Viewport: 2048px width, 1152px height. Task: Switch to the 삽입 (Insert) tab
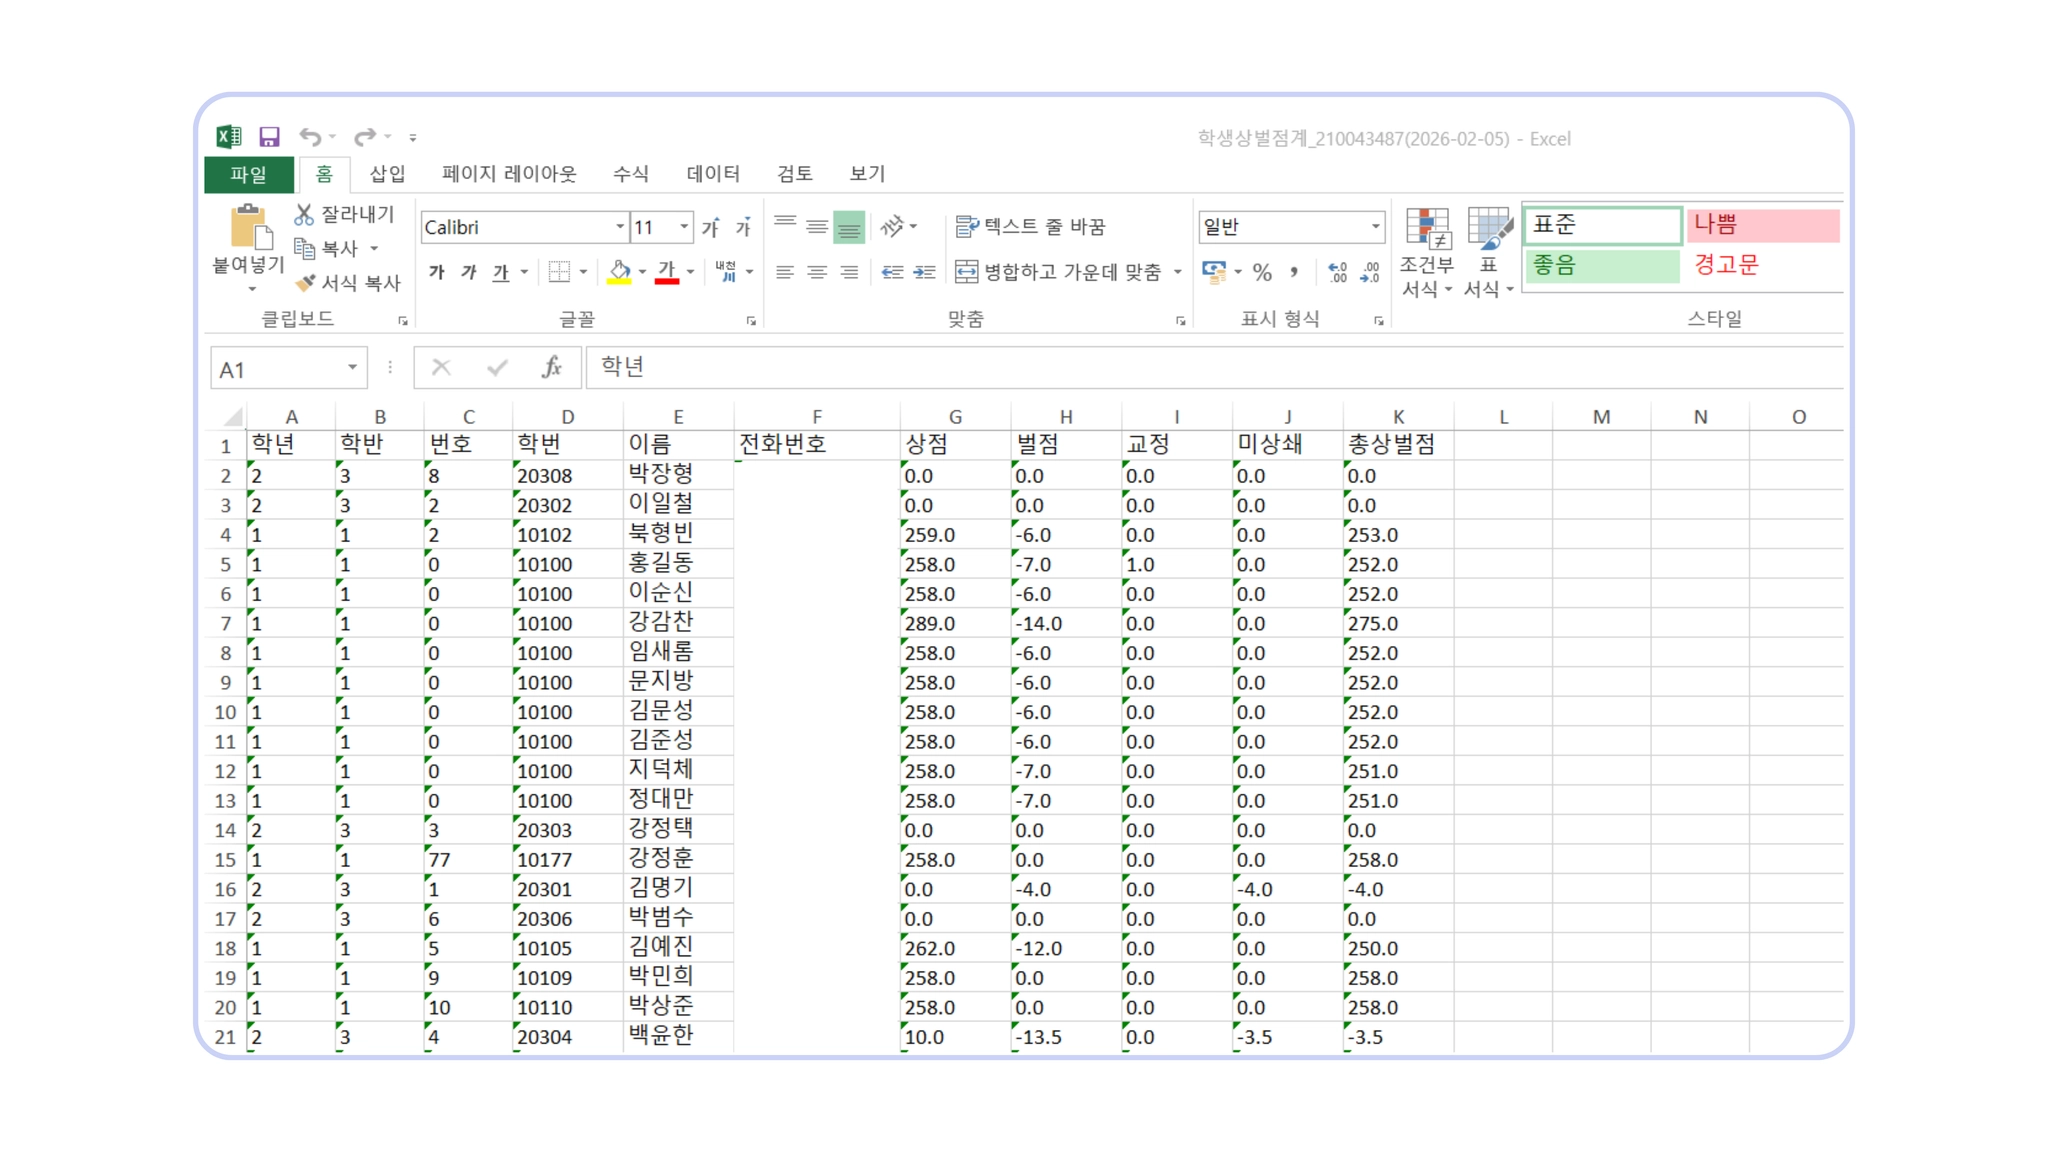(x=387, y=174)
